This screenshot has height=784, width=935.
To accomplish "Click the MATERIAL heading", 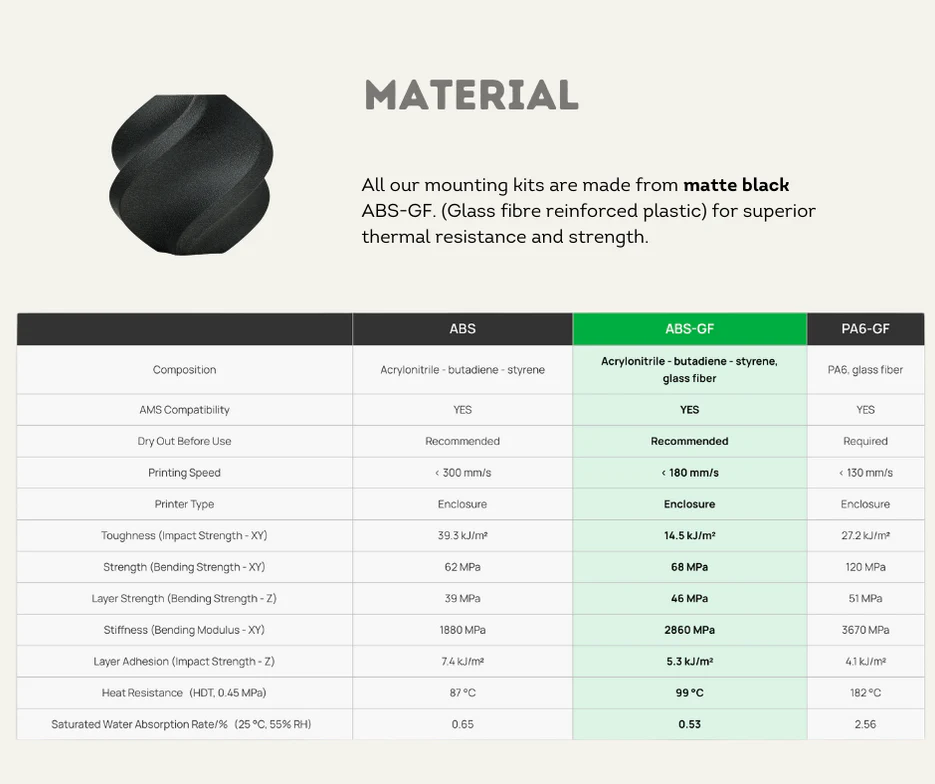I will [471, 96].
